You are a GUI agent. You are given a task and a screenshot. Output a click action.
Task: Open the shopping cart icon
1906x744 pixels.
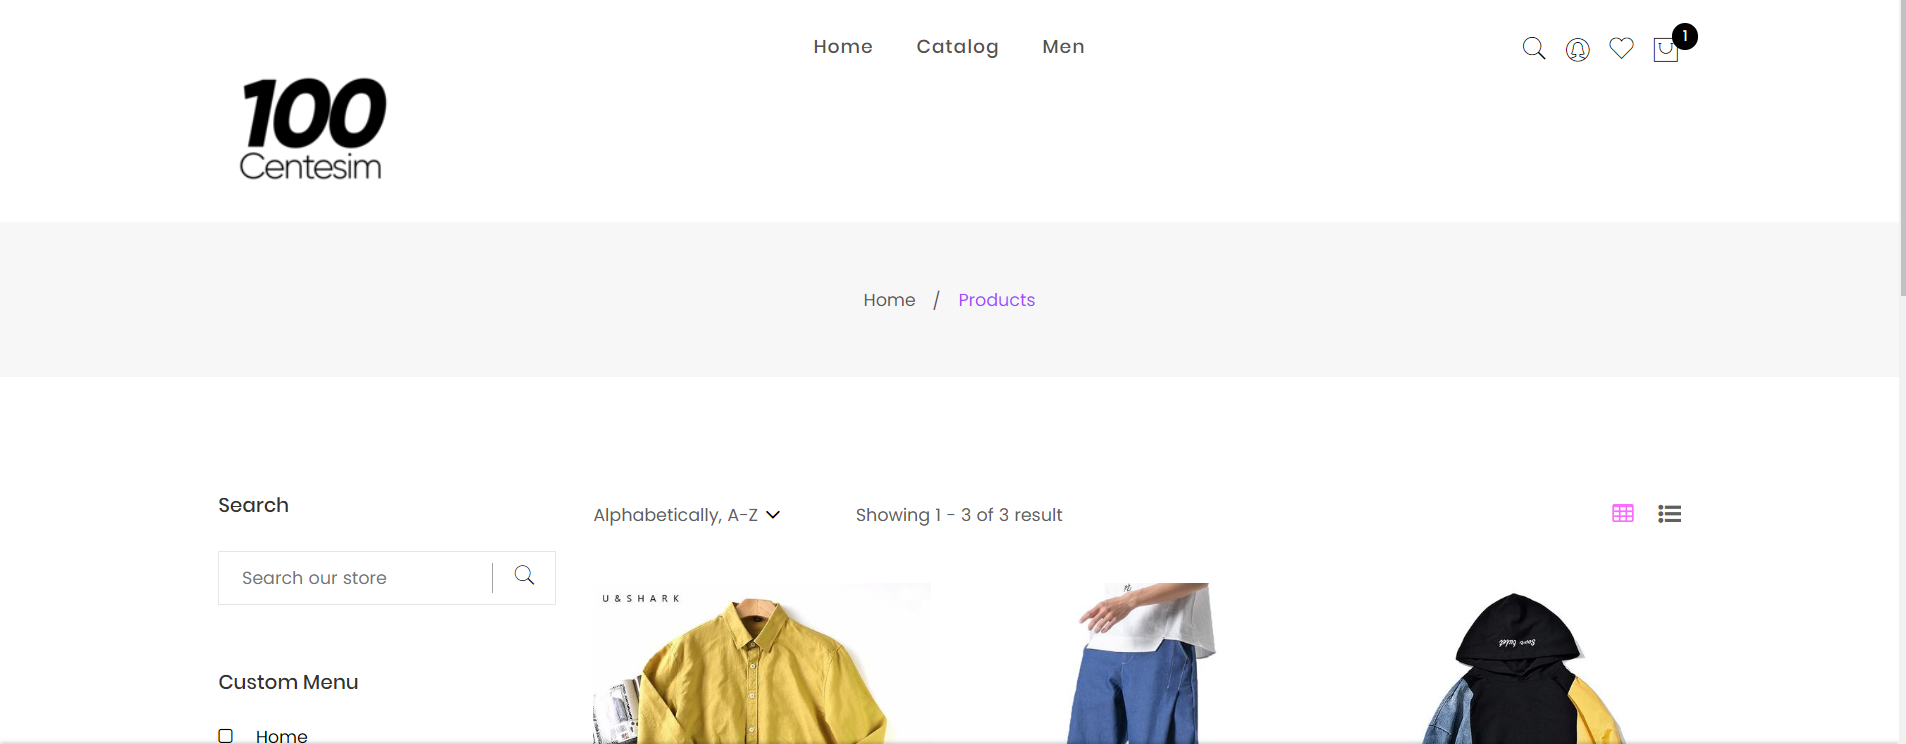tap(1666, 49)
